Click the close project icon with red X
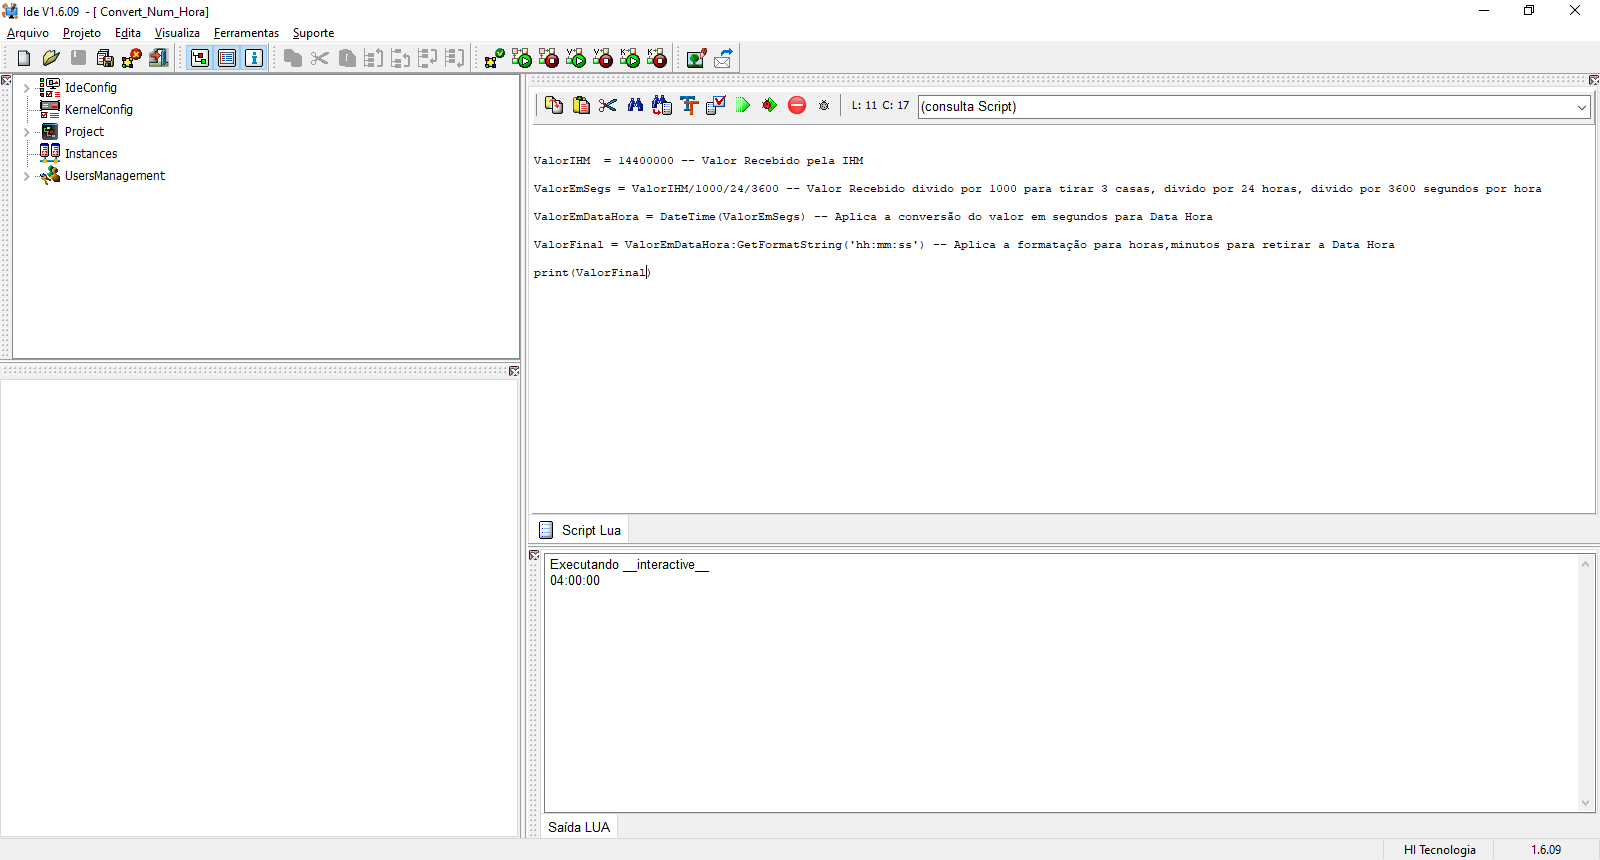 click(132, 58)
